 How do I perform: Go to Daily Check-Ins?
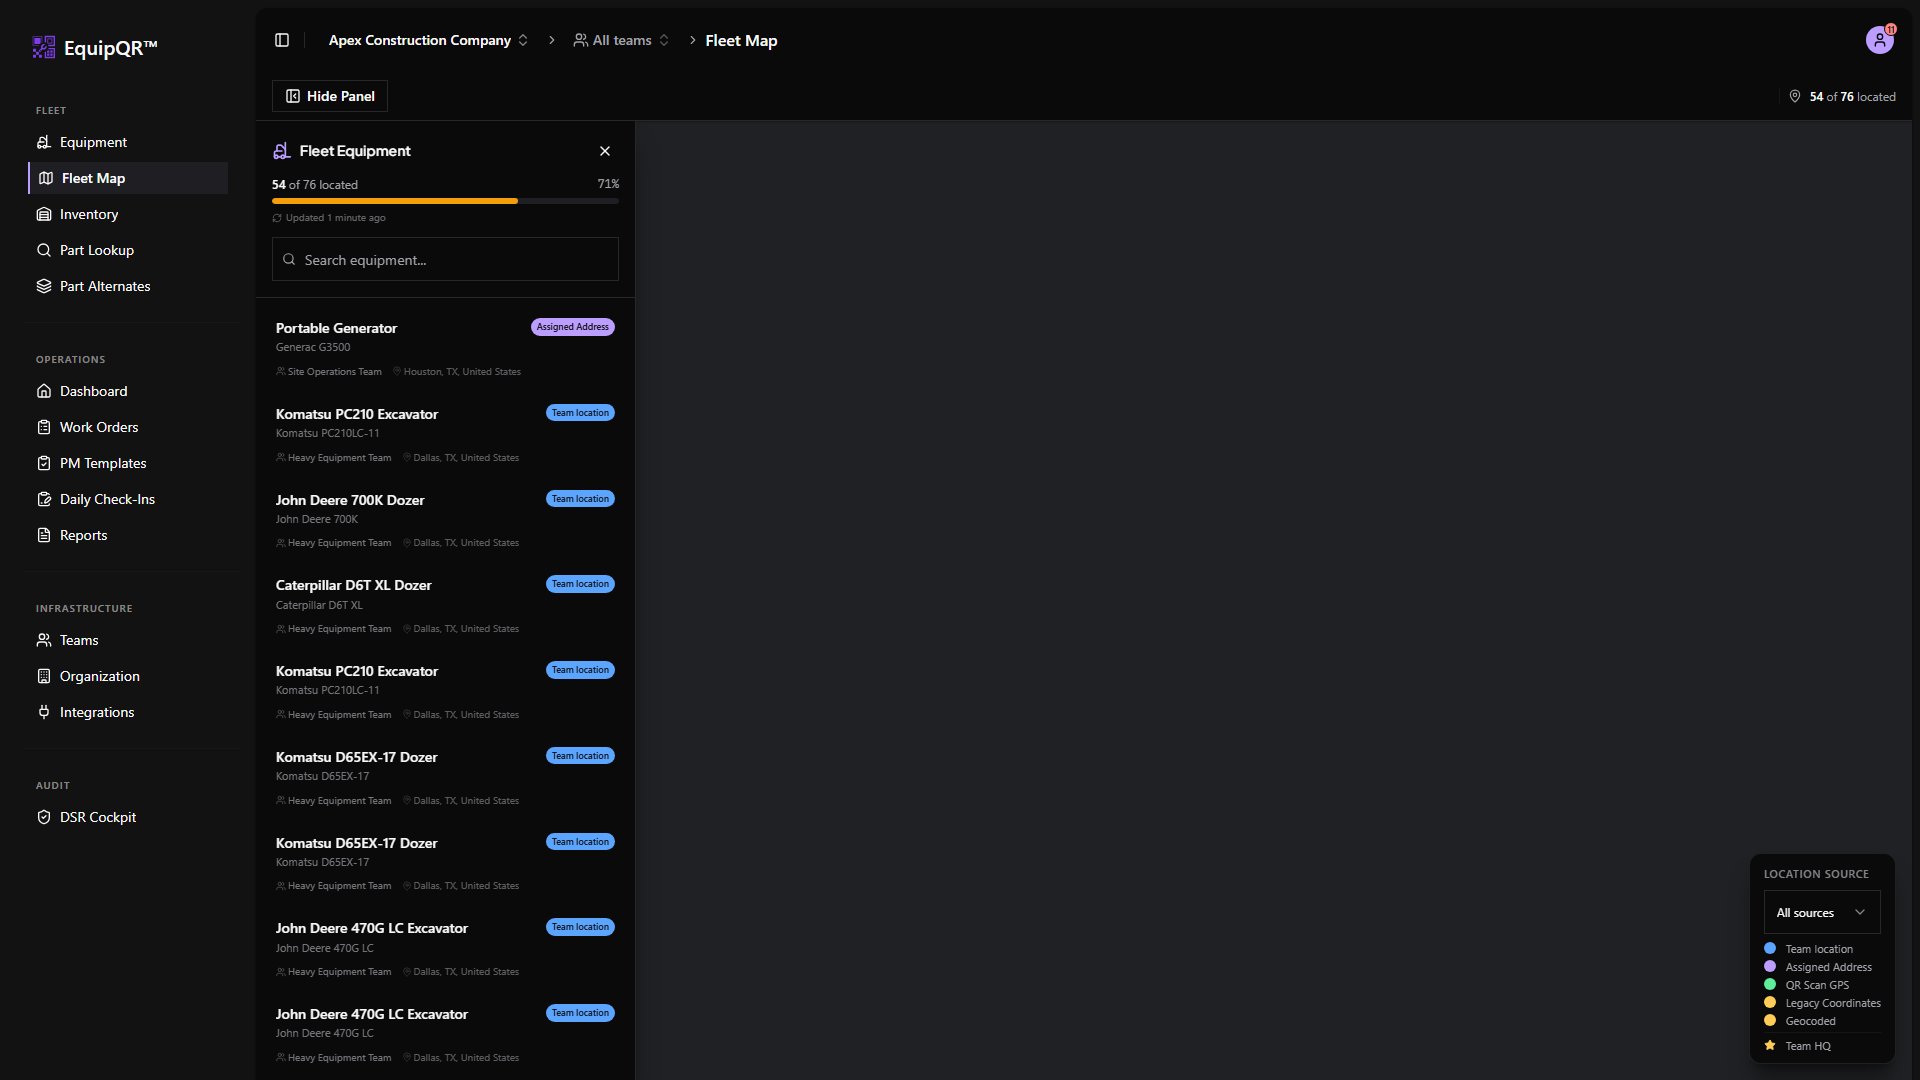tap(128, 499)
